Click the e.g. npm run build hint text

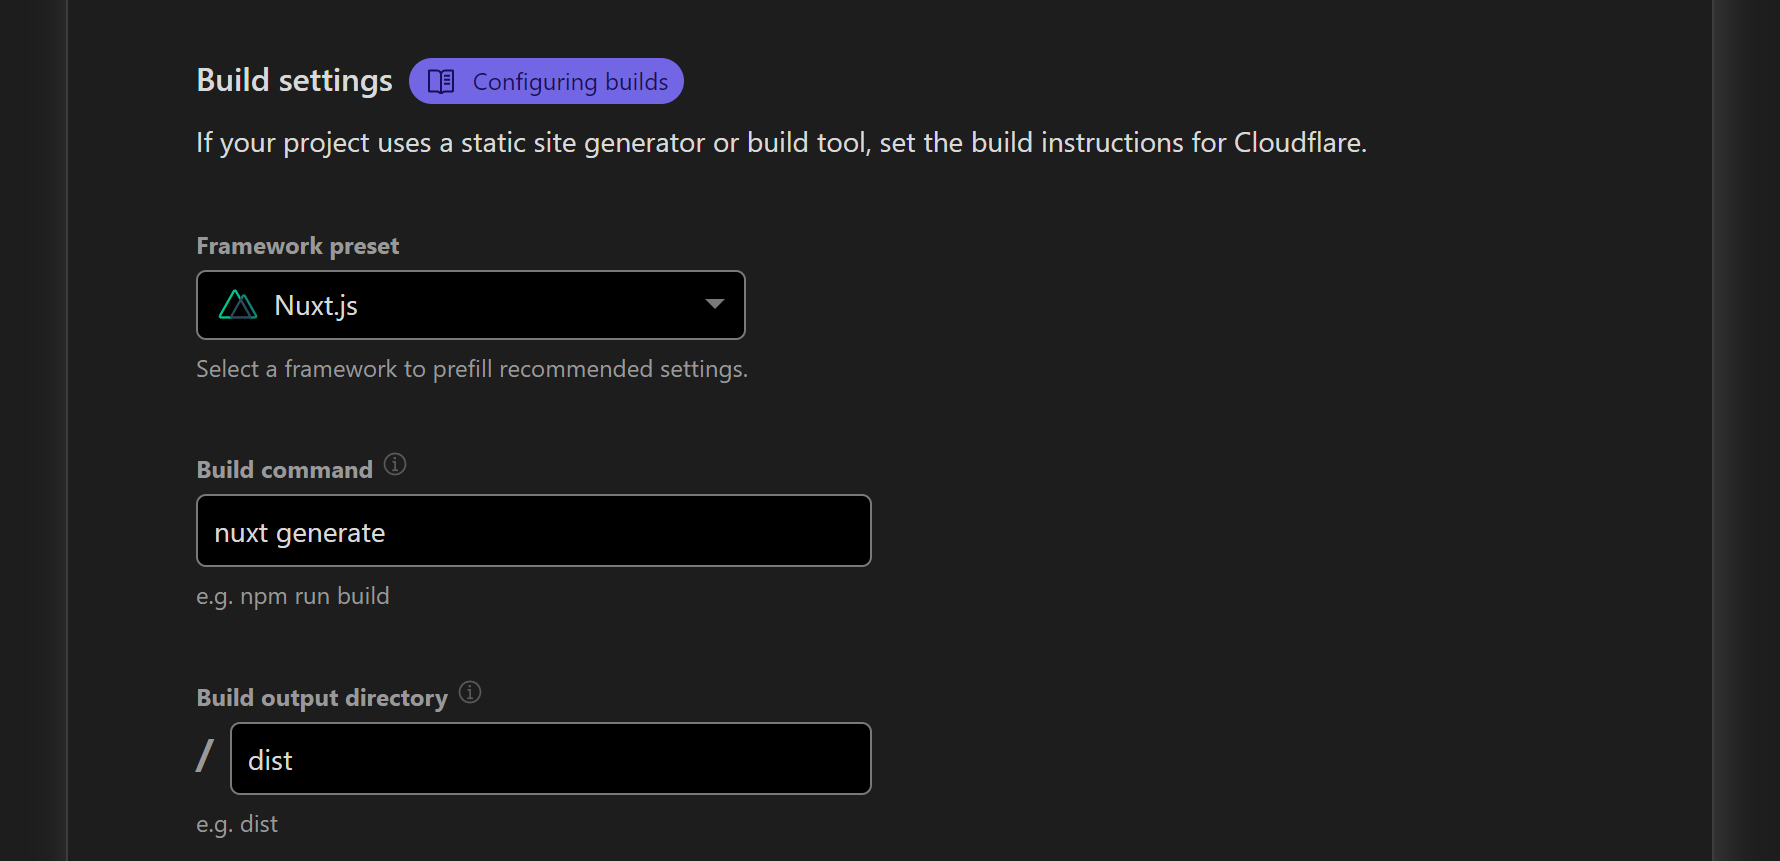292,595
